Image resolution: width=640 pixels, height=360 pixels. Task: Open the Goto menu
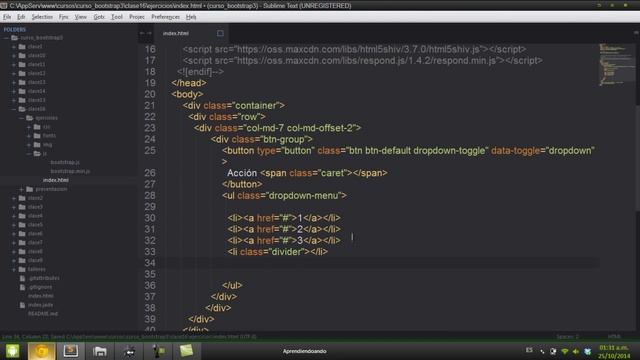point(99,17)
